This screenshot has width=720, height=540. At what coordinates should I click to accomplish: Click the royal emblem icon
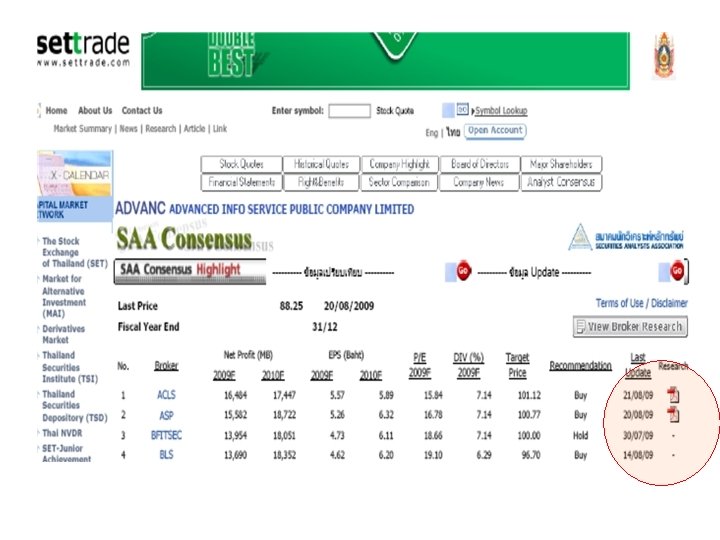664,56
